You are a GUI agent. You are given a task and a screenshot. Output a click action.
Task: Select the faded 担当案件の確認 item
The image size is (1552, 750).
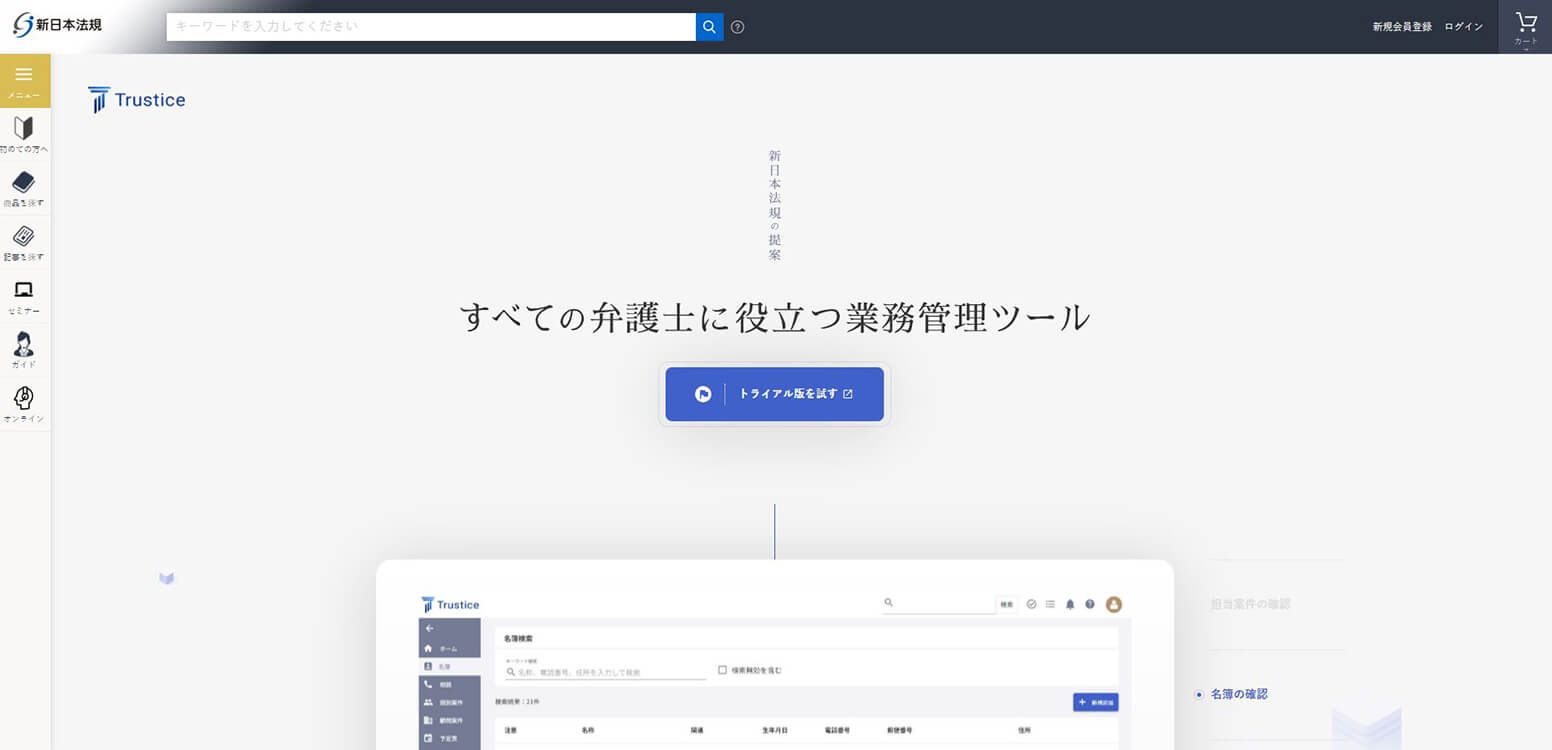tap(1250, 604)
